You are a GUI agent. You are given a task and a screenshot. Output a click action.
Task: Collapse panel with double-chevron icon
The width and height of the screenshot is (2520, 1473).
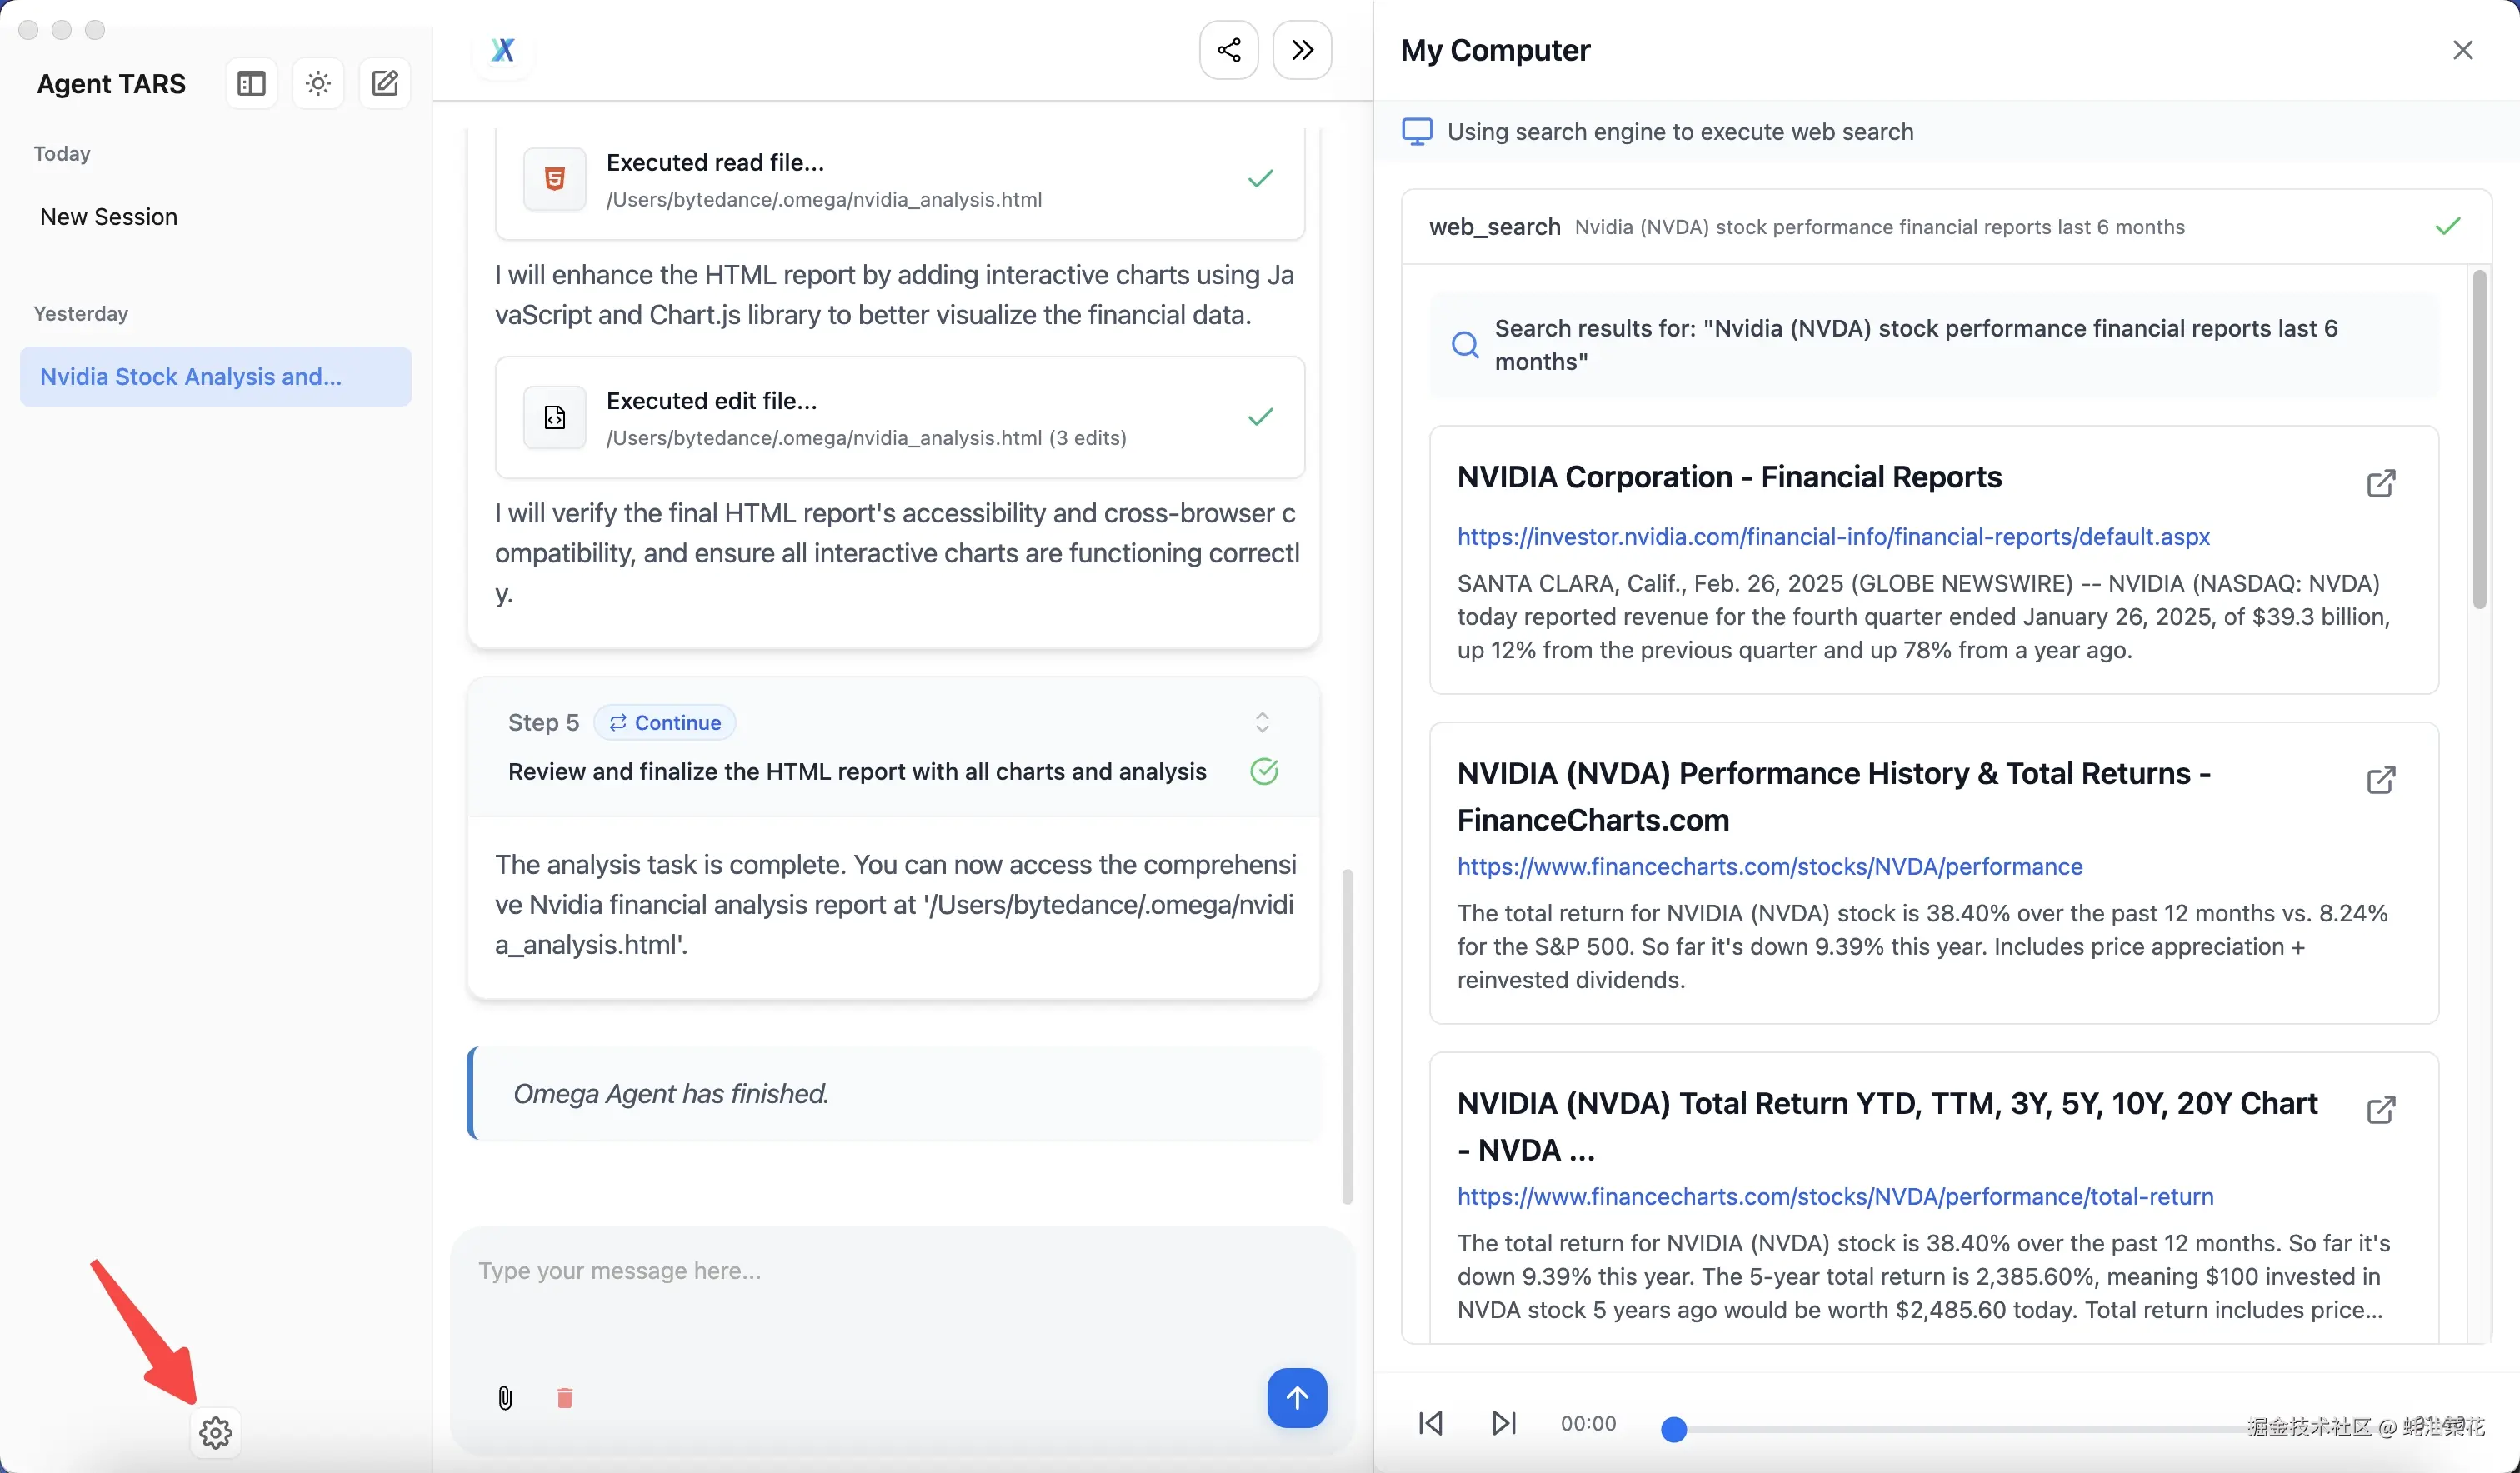(x=1301, y=50)
